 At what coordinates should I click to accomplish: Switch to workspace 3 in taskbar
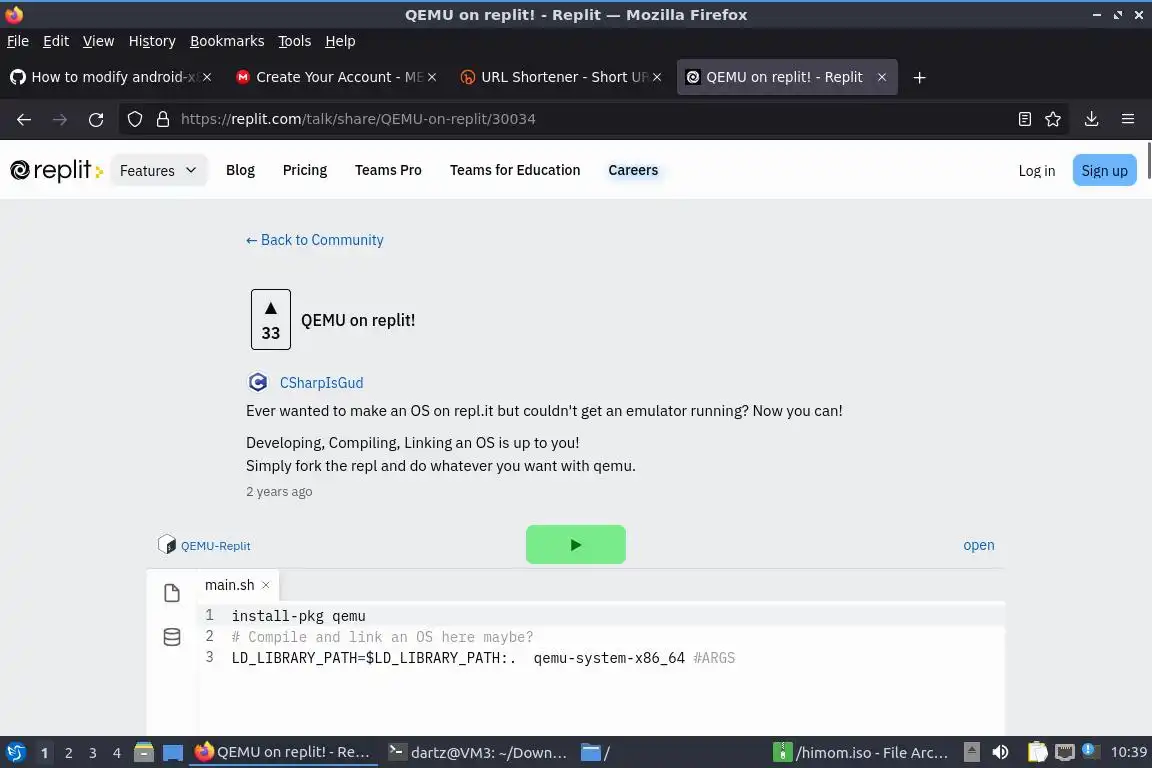click(93, 753)
